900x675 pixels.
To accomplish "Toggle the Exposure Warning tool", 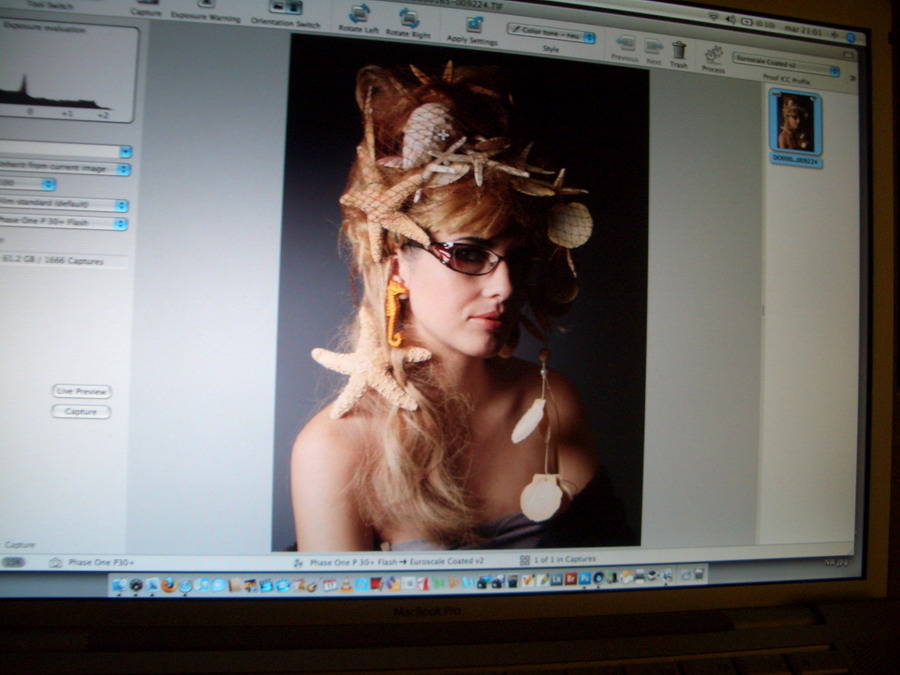I will tap(205, 4).
